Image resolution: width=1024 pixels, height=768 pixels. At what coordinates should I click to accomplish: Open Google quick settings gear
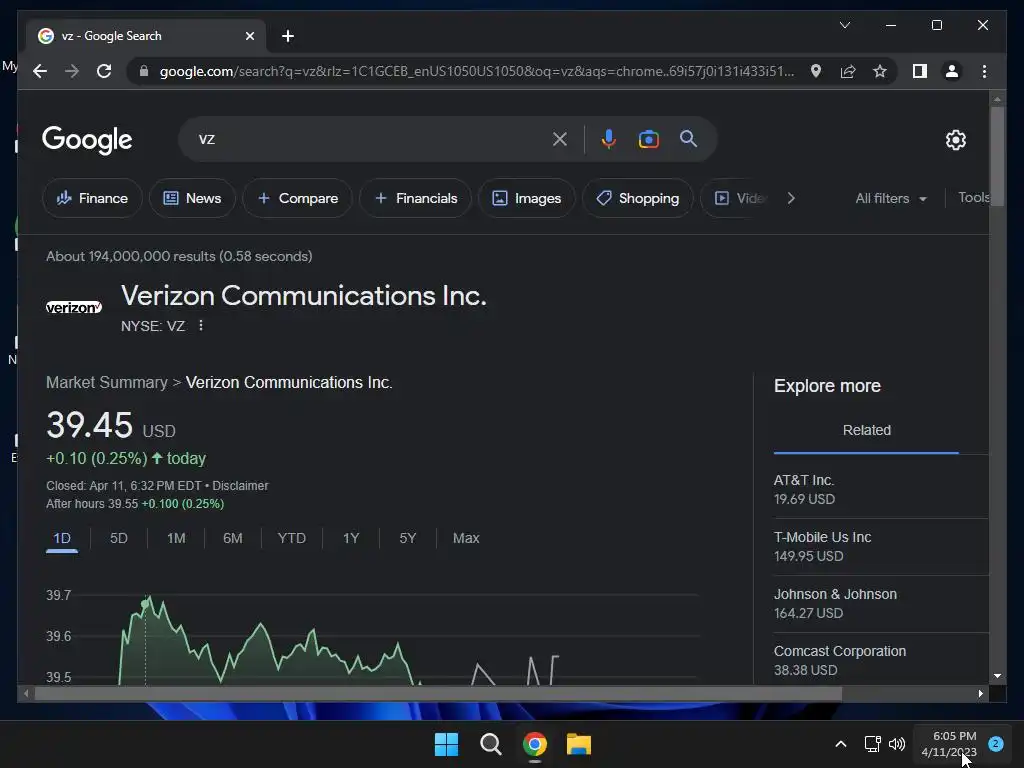tap(955, 140)
